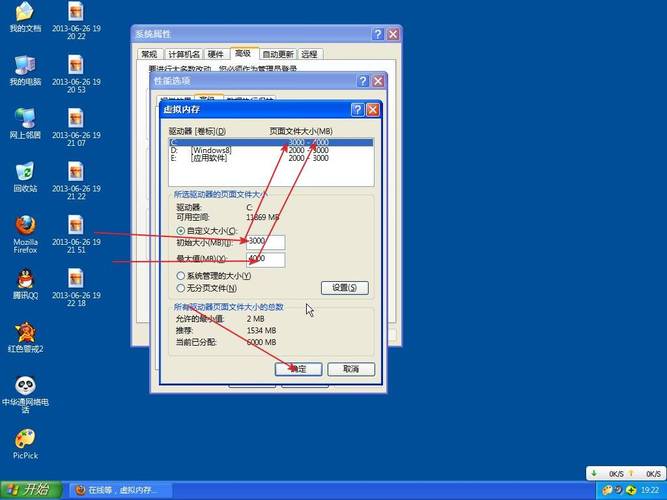Screen dimensions: 667x500
Task: Select the 无分页文件 radio option
Action: pos(180,288)
